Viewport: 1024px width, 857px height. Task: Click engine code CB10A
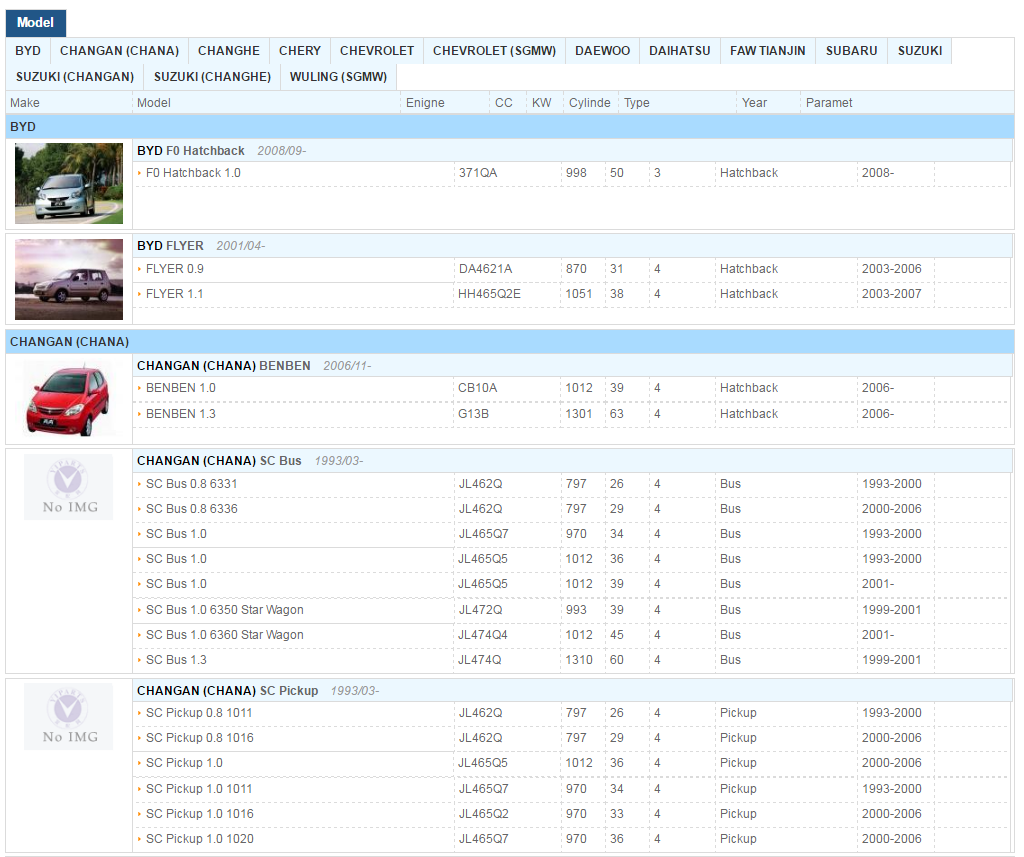477,388
